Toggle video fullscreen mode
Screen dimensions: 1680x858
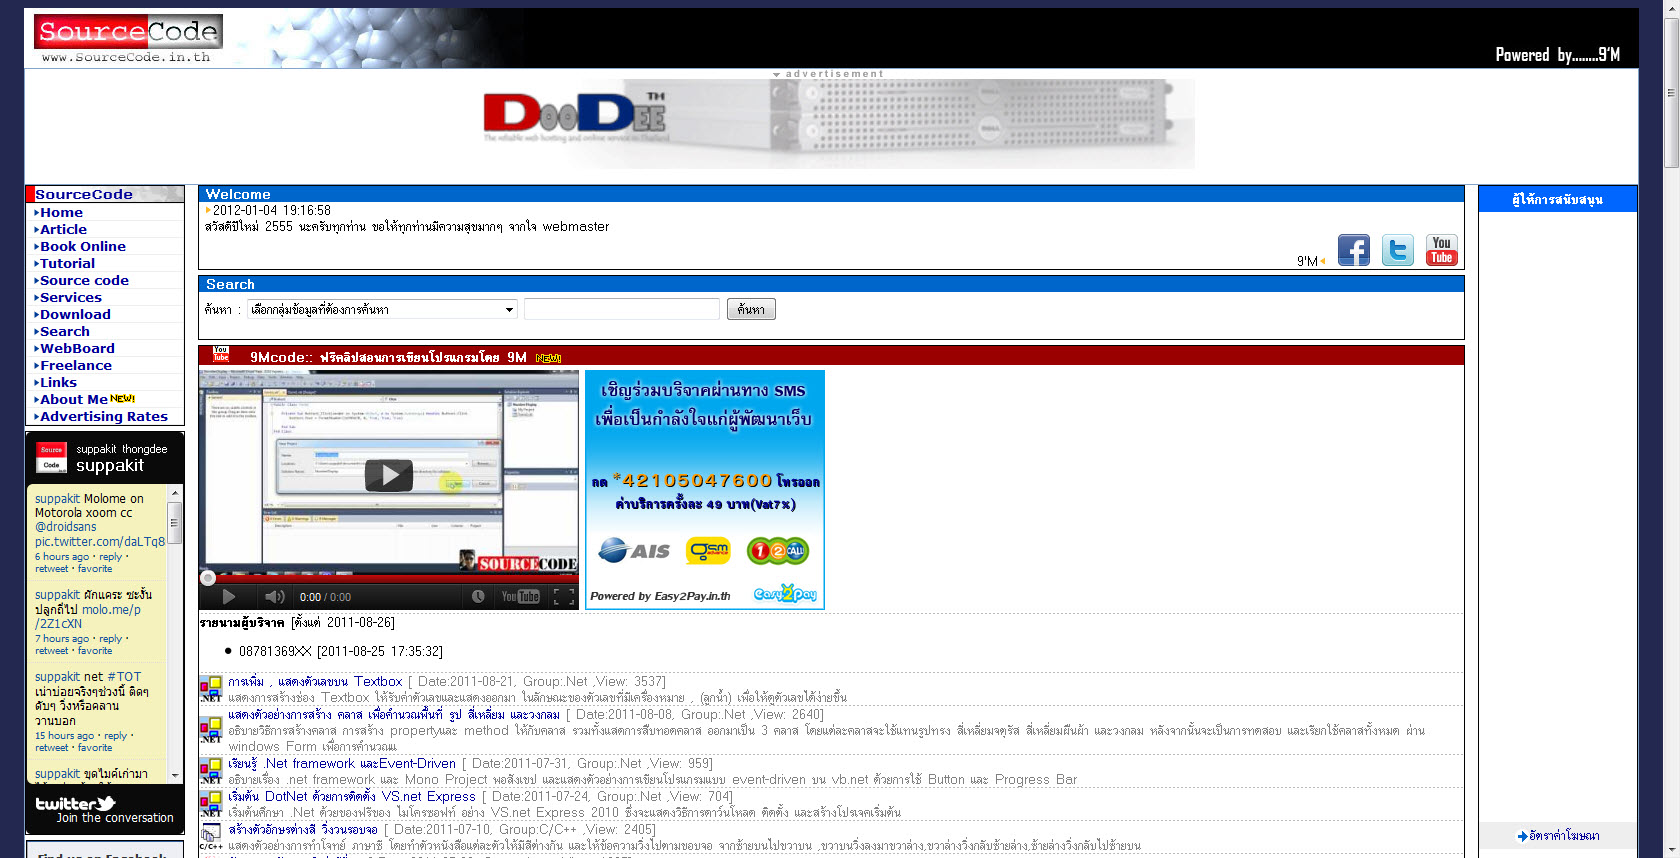click(x=564, y=597)
